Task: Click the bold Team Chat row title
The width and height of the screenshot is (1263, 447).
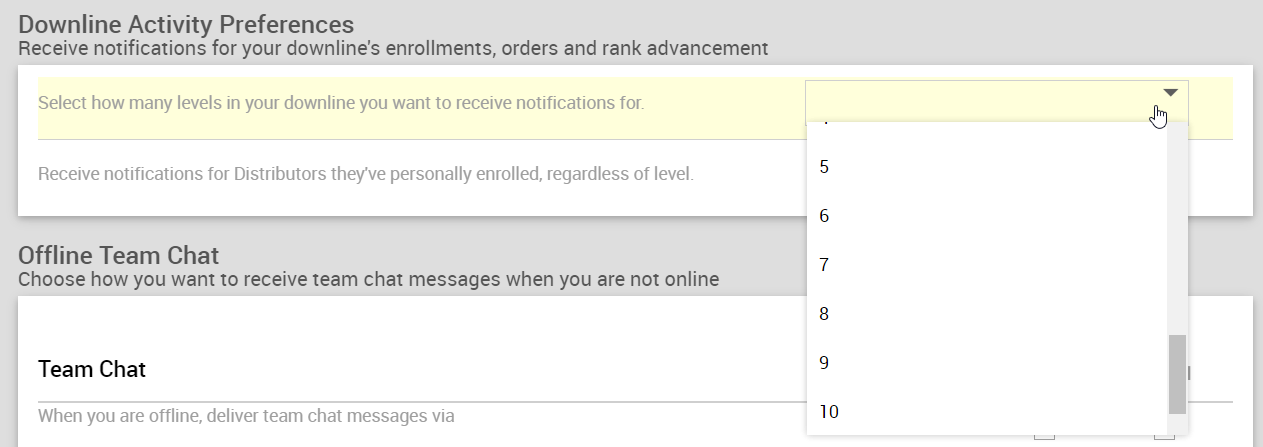Action: coord(92,369)
